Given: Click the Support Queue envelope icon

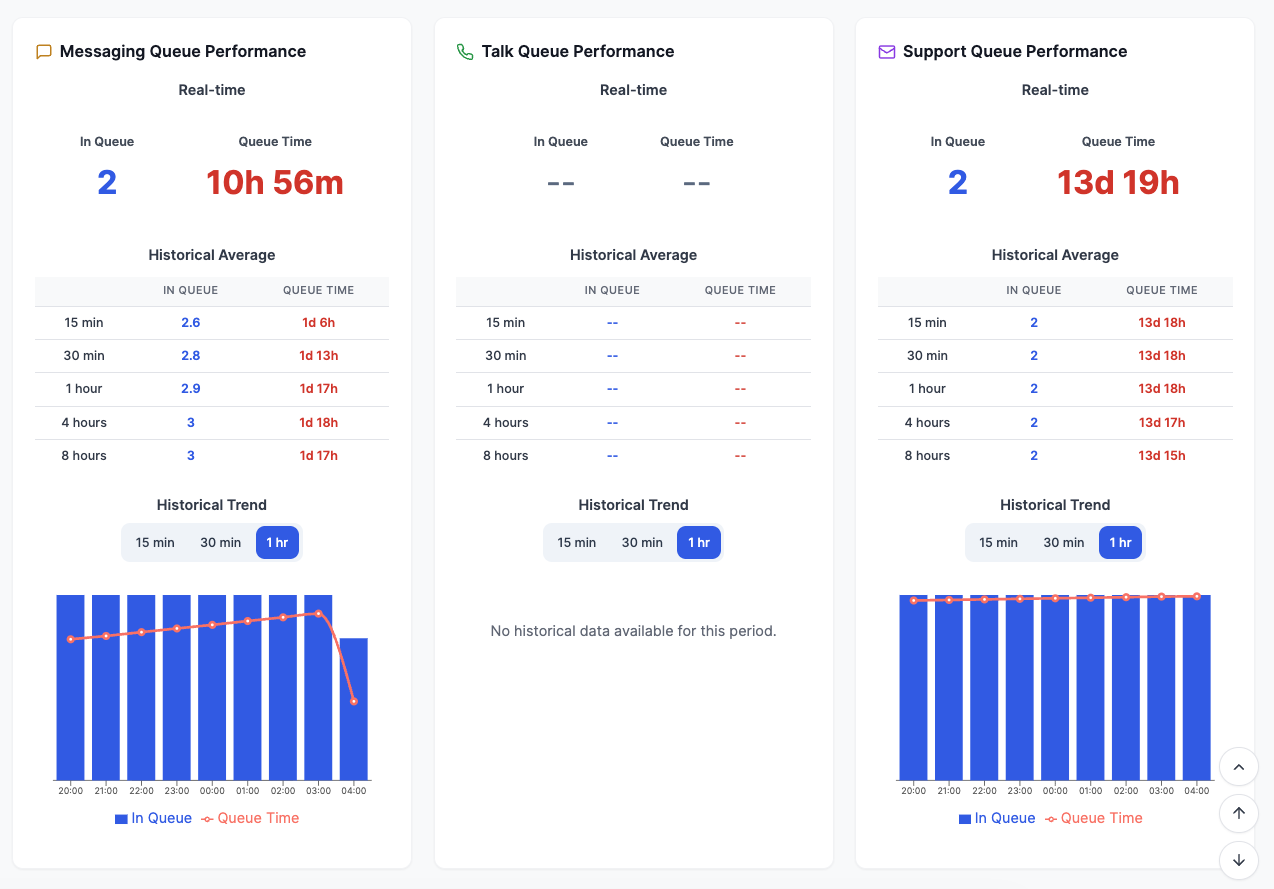Looking at the screenshot, I should tap(887, 52).
